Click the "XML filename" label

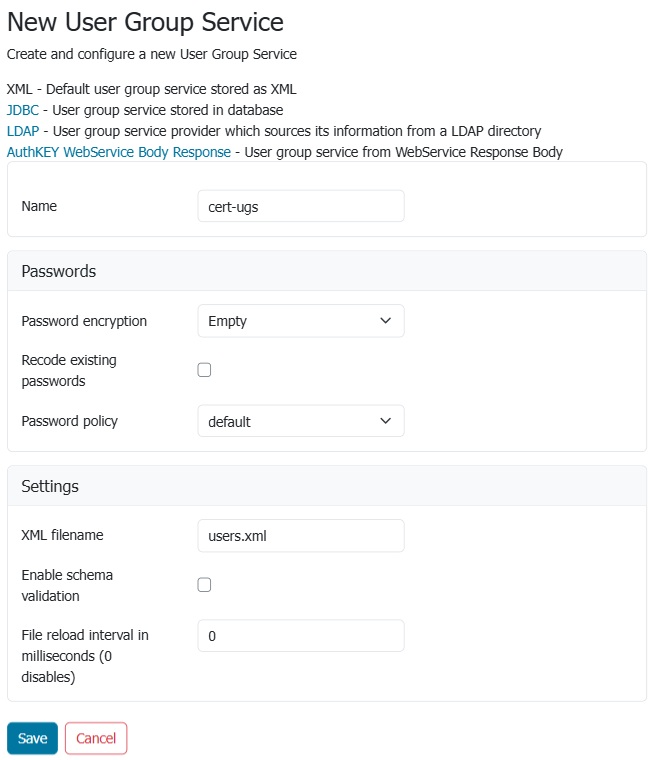tap(62, 535)
